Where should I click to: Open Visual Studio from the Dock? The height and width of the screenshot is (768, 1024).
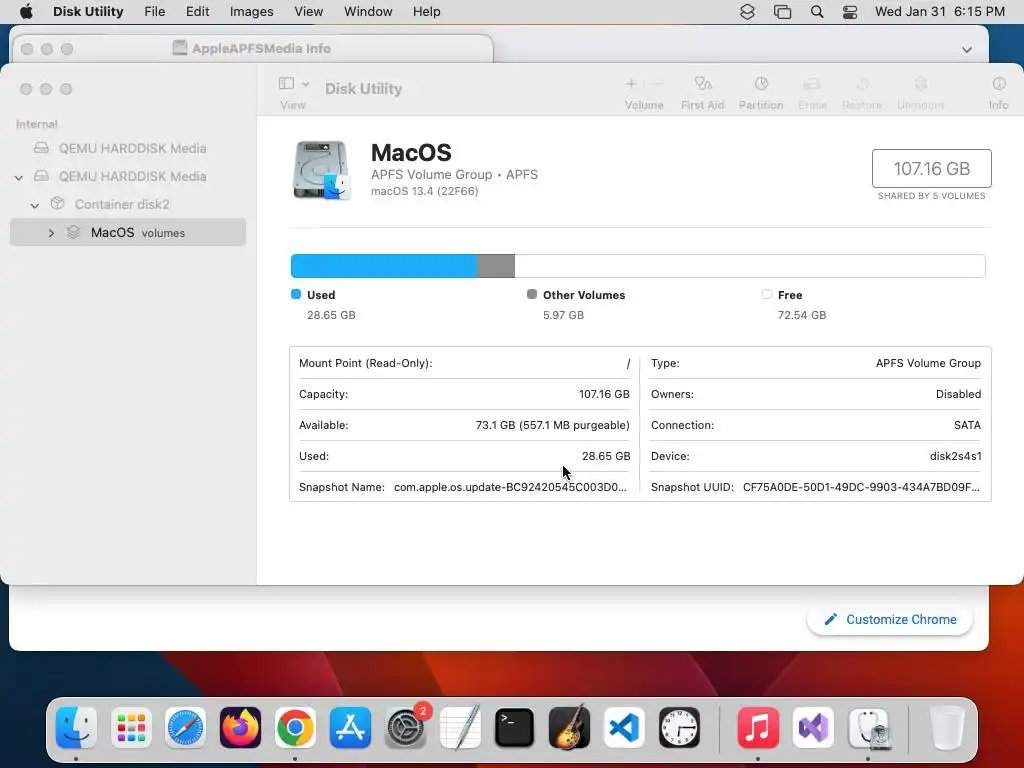(x=813, y=728)
